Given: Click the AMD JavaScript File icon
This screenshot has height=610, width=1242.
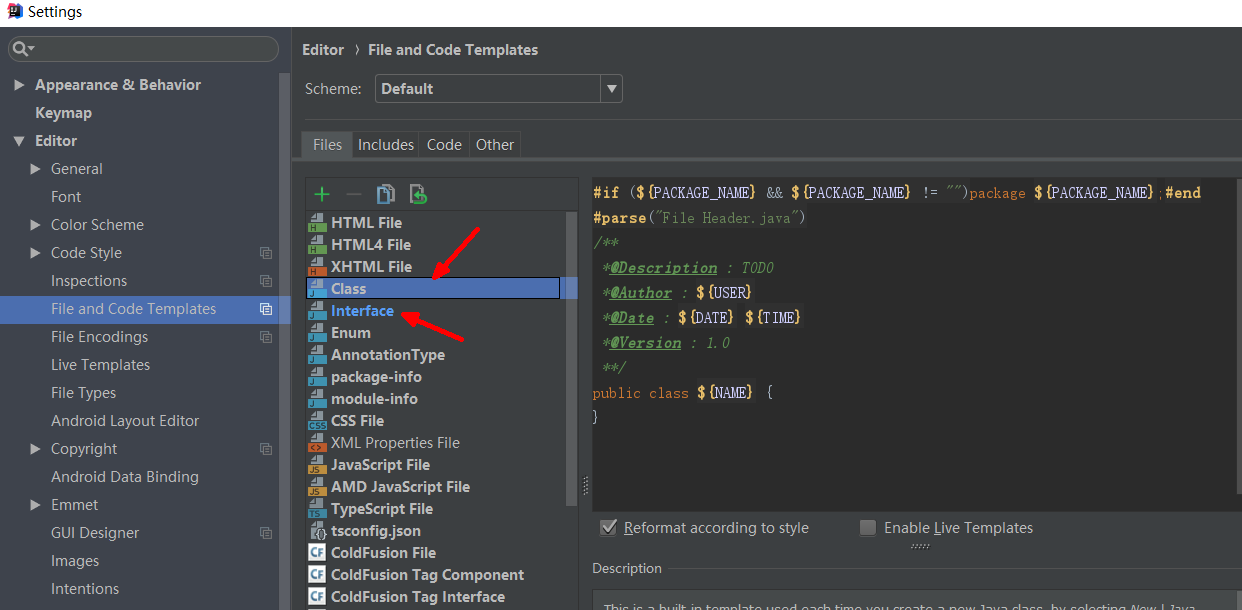Looking at the screenshot, I should click(317, 487).
